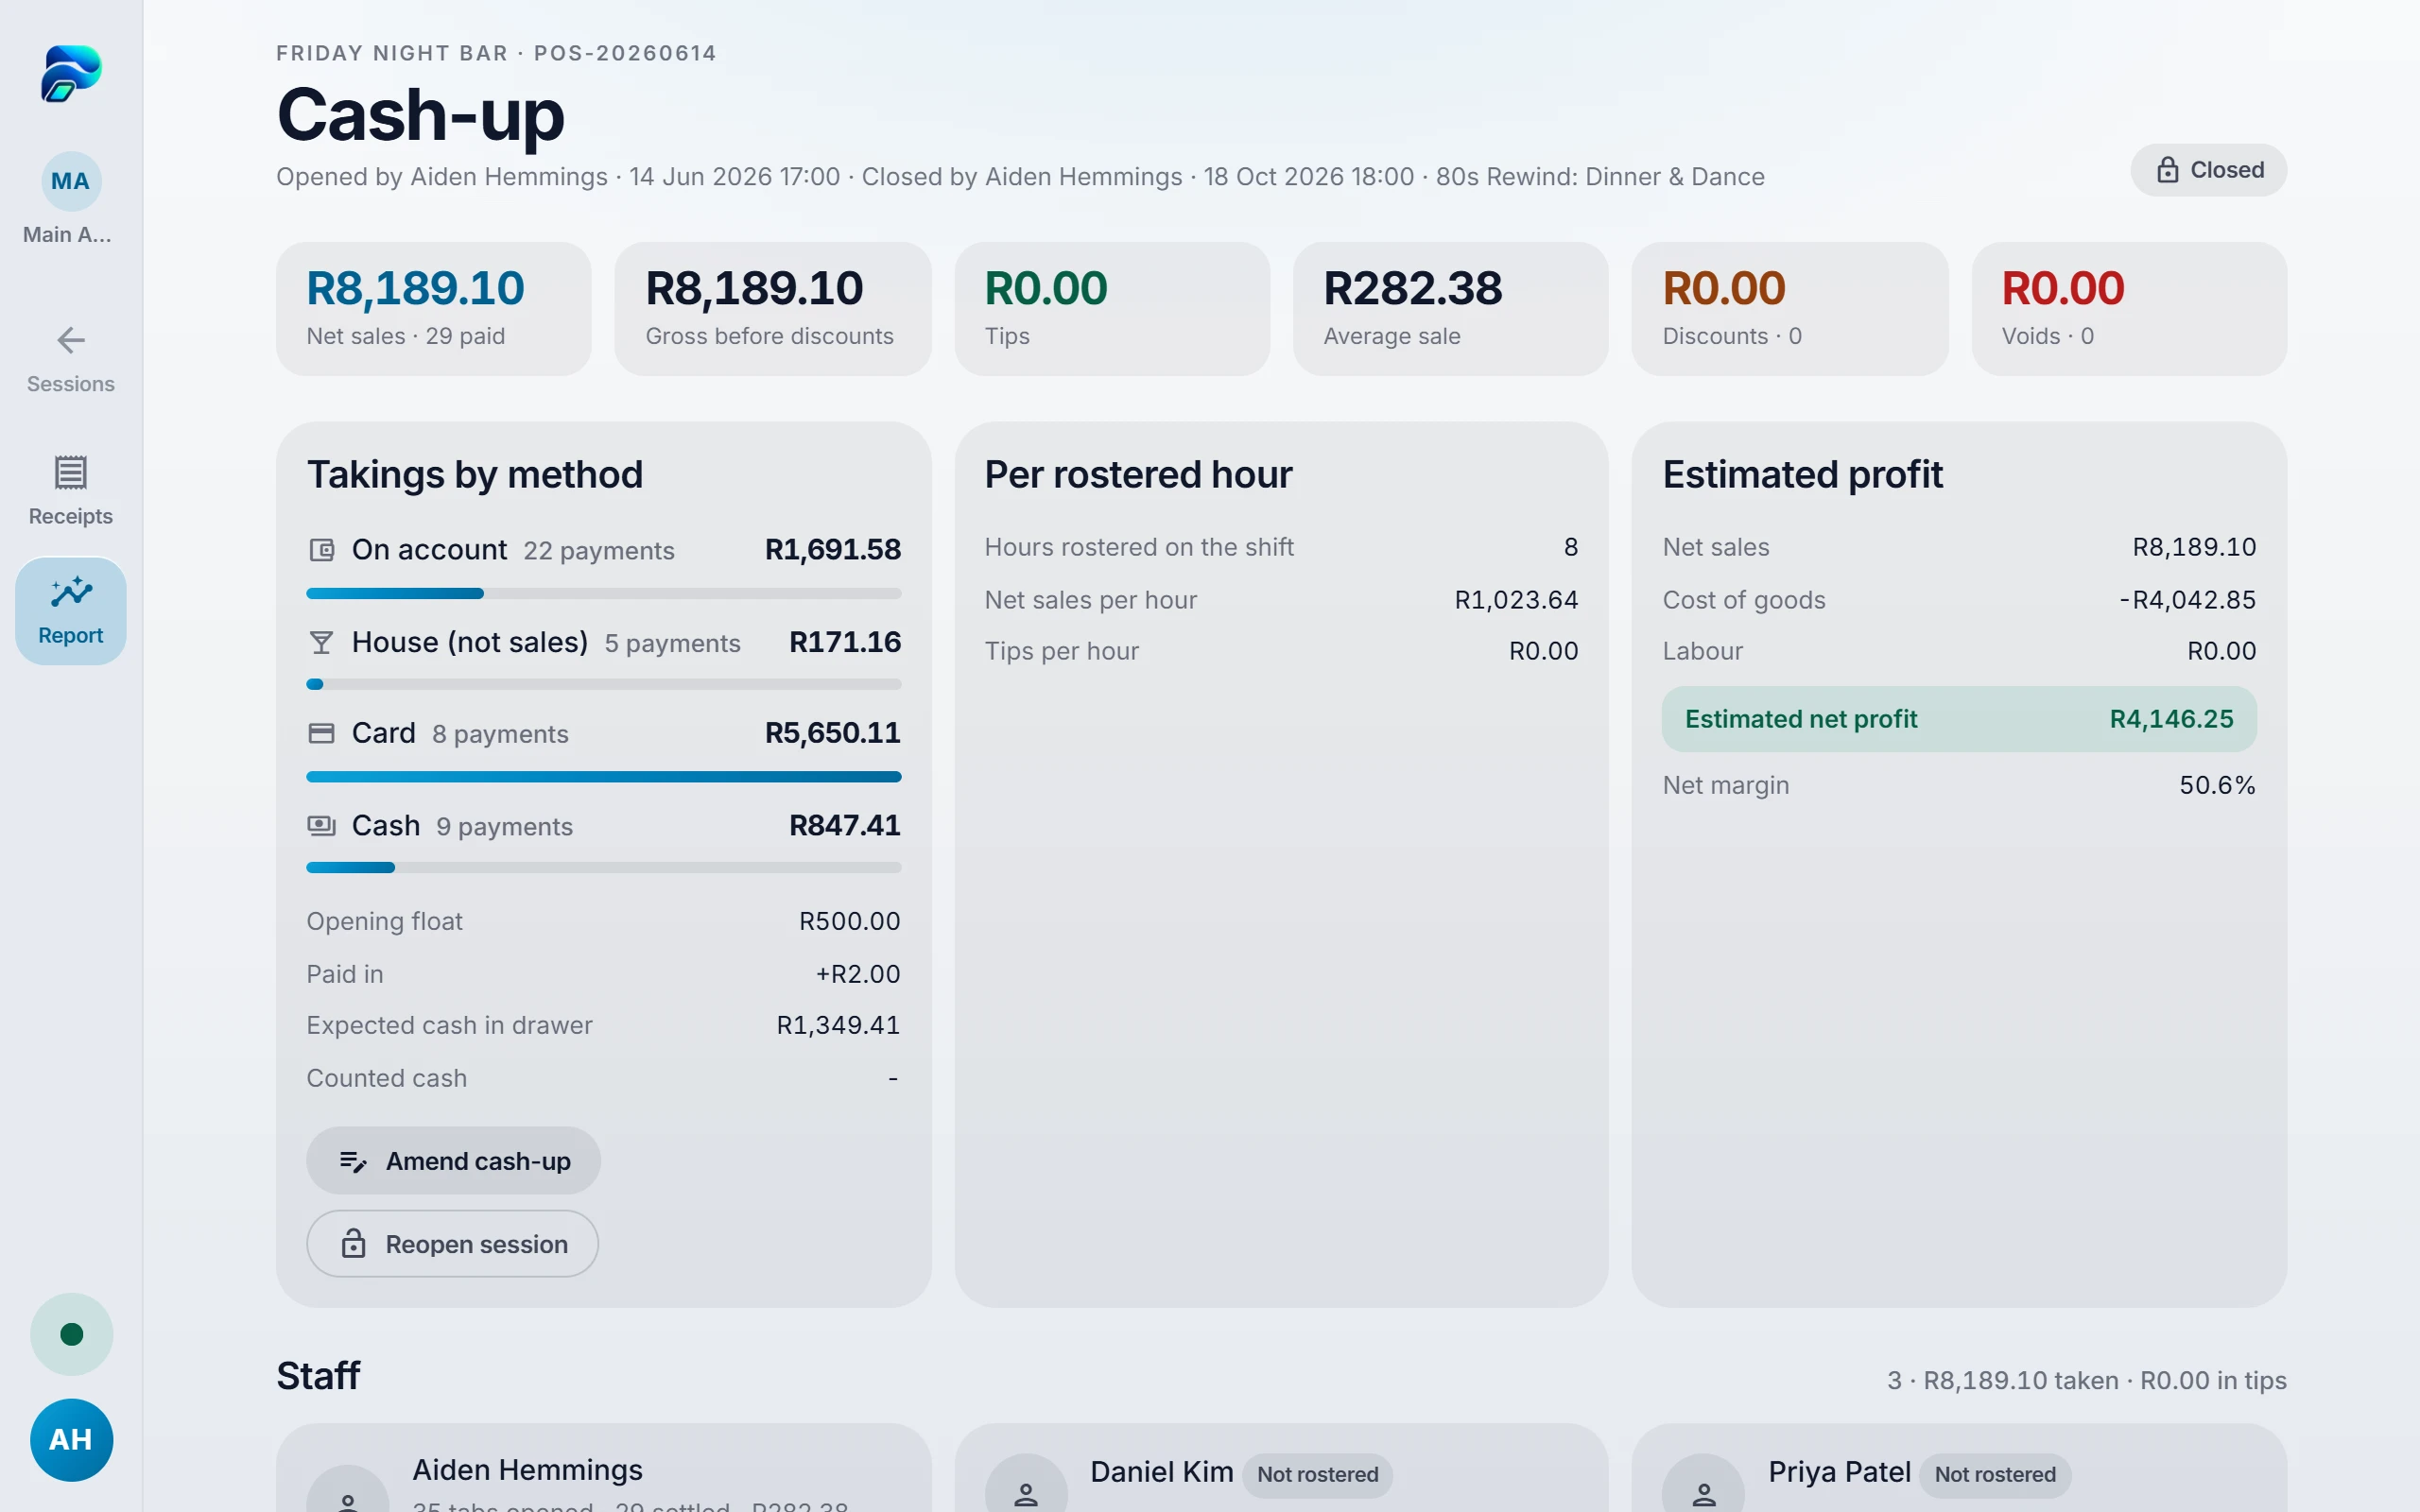Open the MA Main Account avatar
The image size is (2420, 1512).
71,181
